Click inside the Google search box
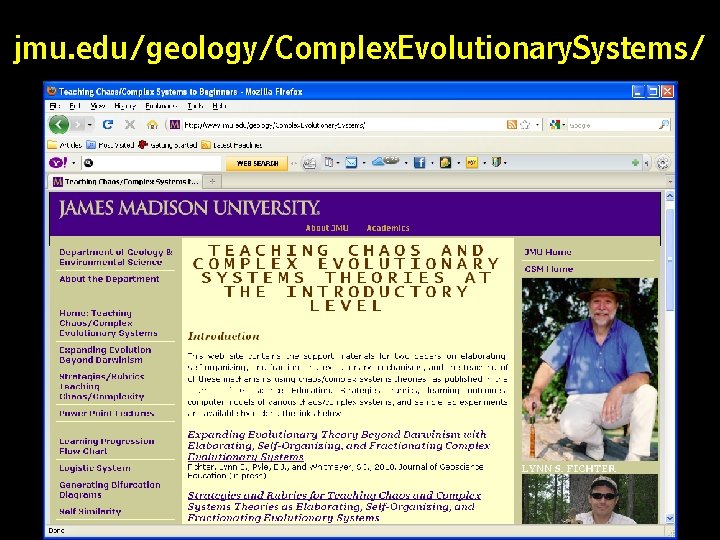Image resolution: width=720 pixels, height=540 pixels. coord(612,125)
